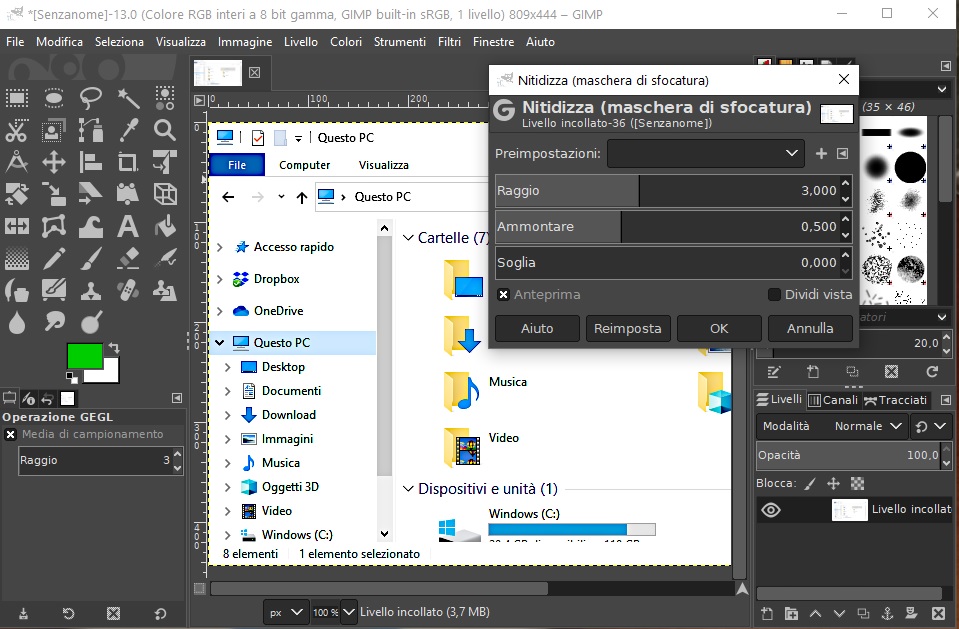Select the Clone stamp tool
The image size is (959, 629).
pos(91,291)
